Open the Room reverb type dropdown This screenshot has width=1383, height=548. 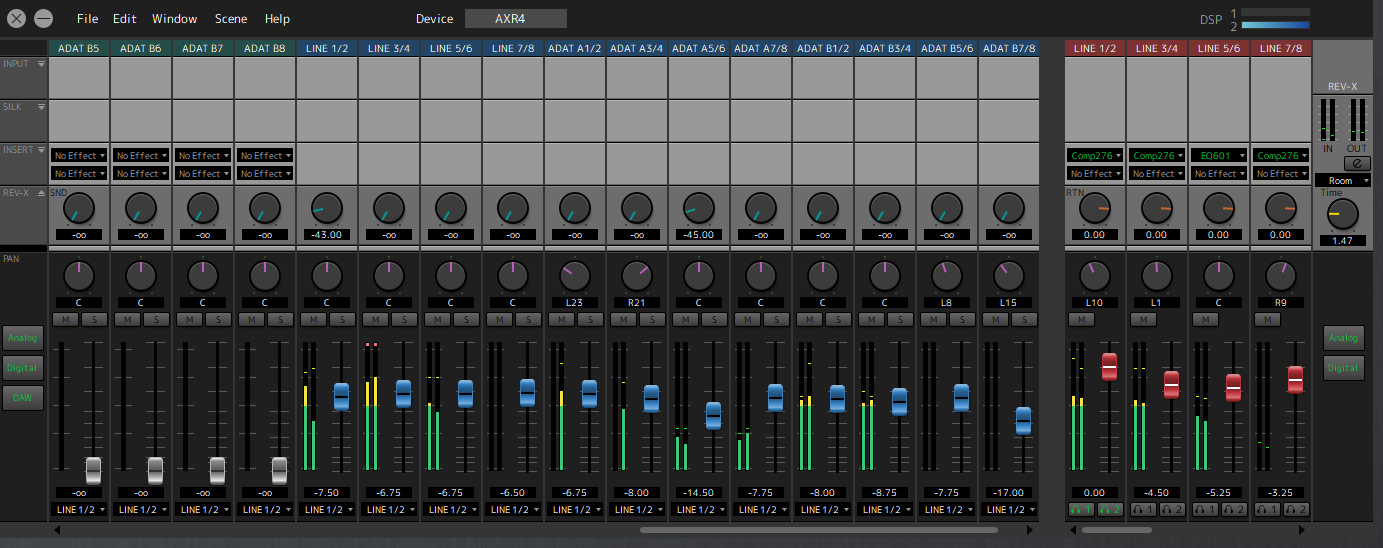pos(1342,181)
